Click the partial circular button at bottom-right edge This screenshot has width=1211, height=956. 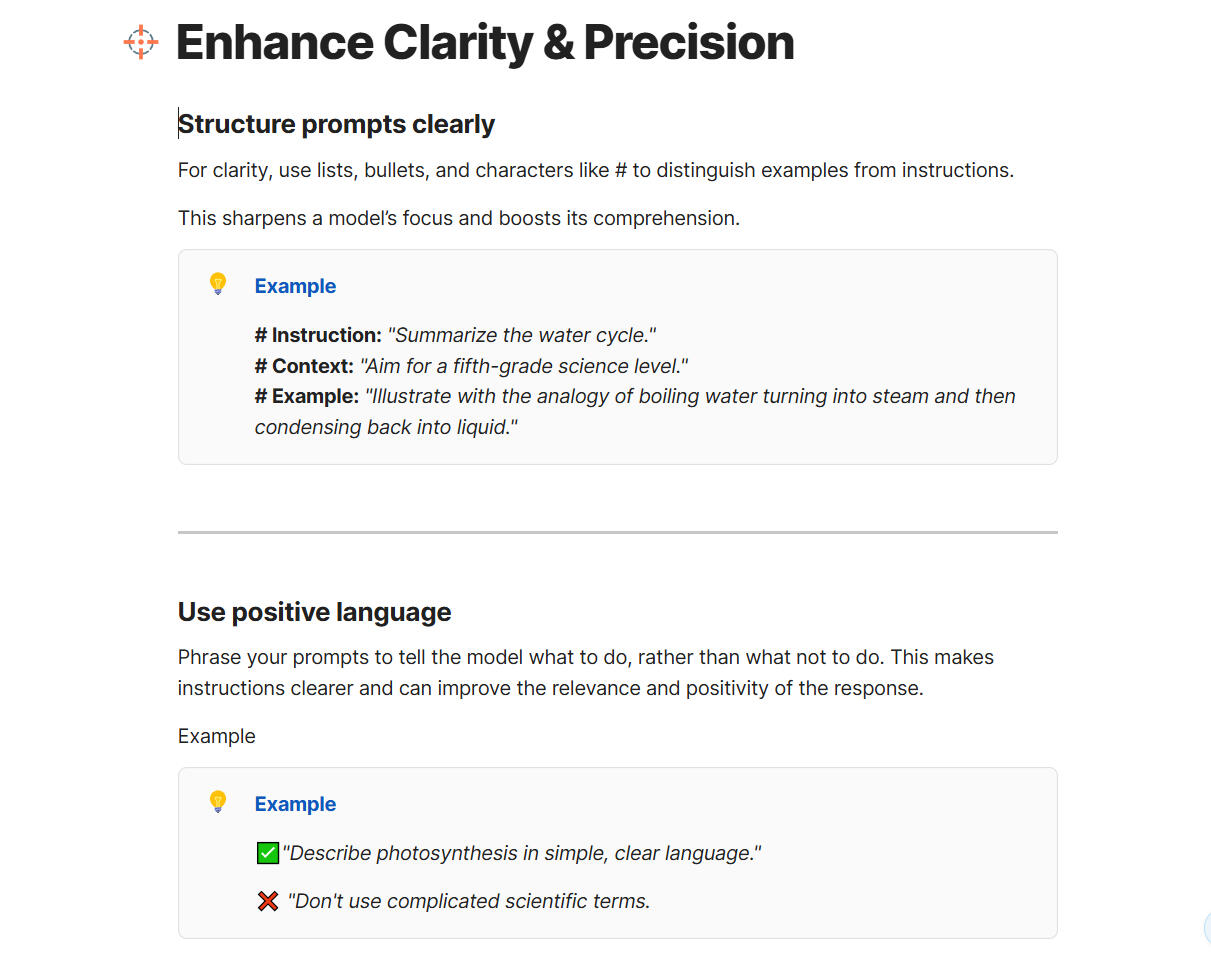pyautogui.click(x=1205, y=929)
